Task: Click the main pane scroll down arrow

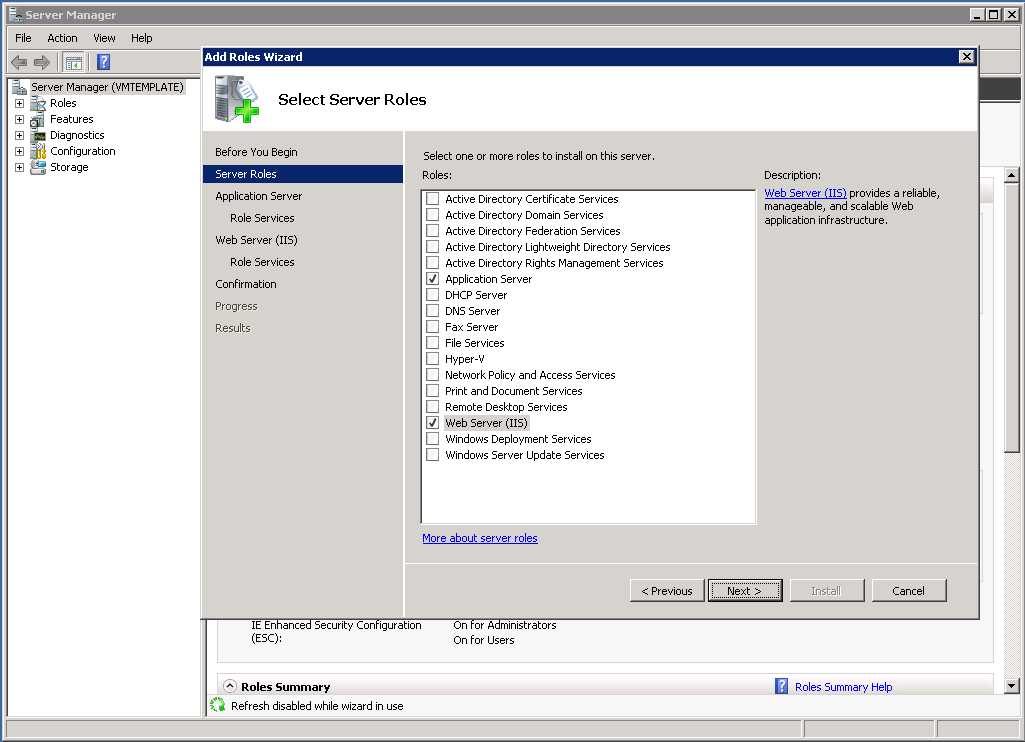Action: pos(1011,686)
